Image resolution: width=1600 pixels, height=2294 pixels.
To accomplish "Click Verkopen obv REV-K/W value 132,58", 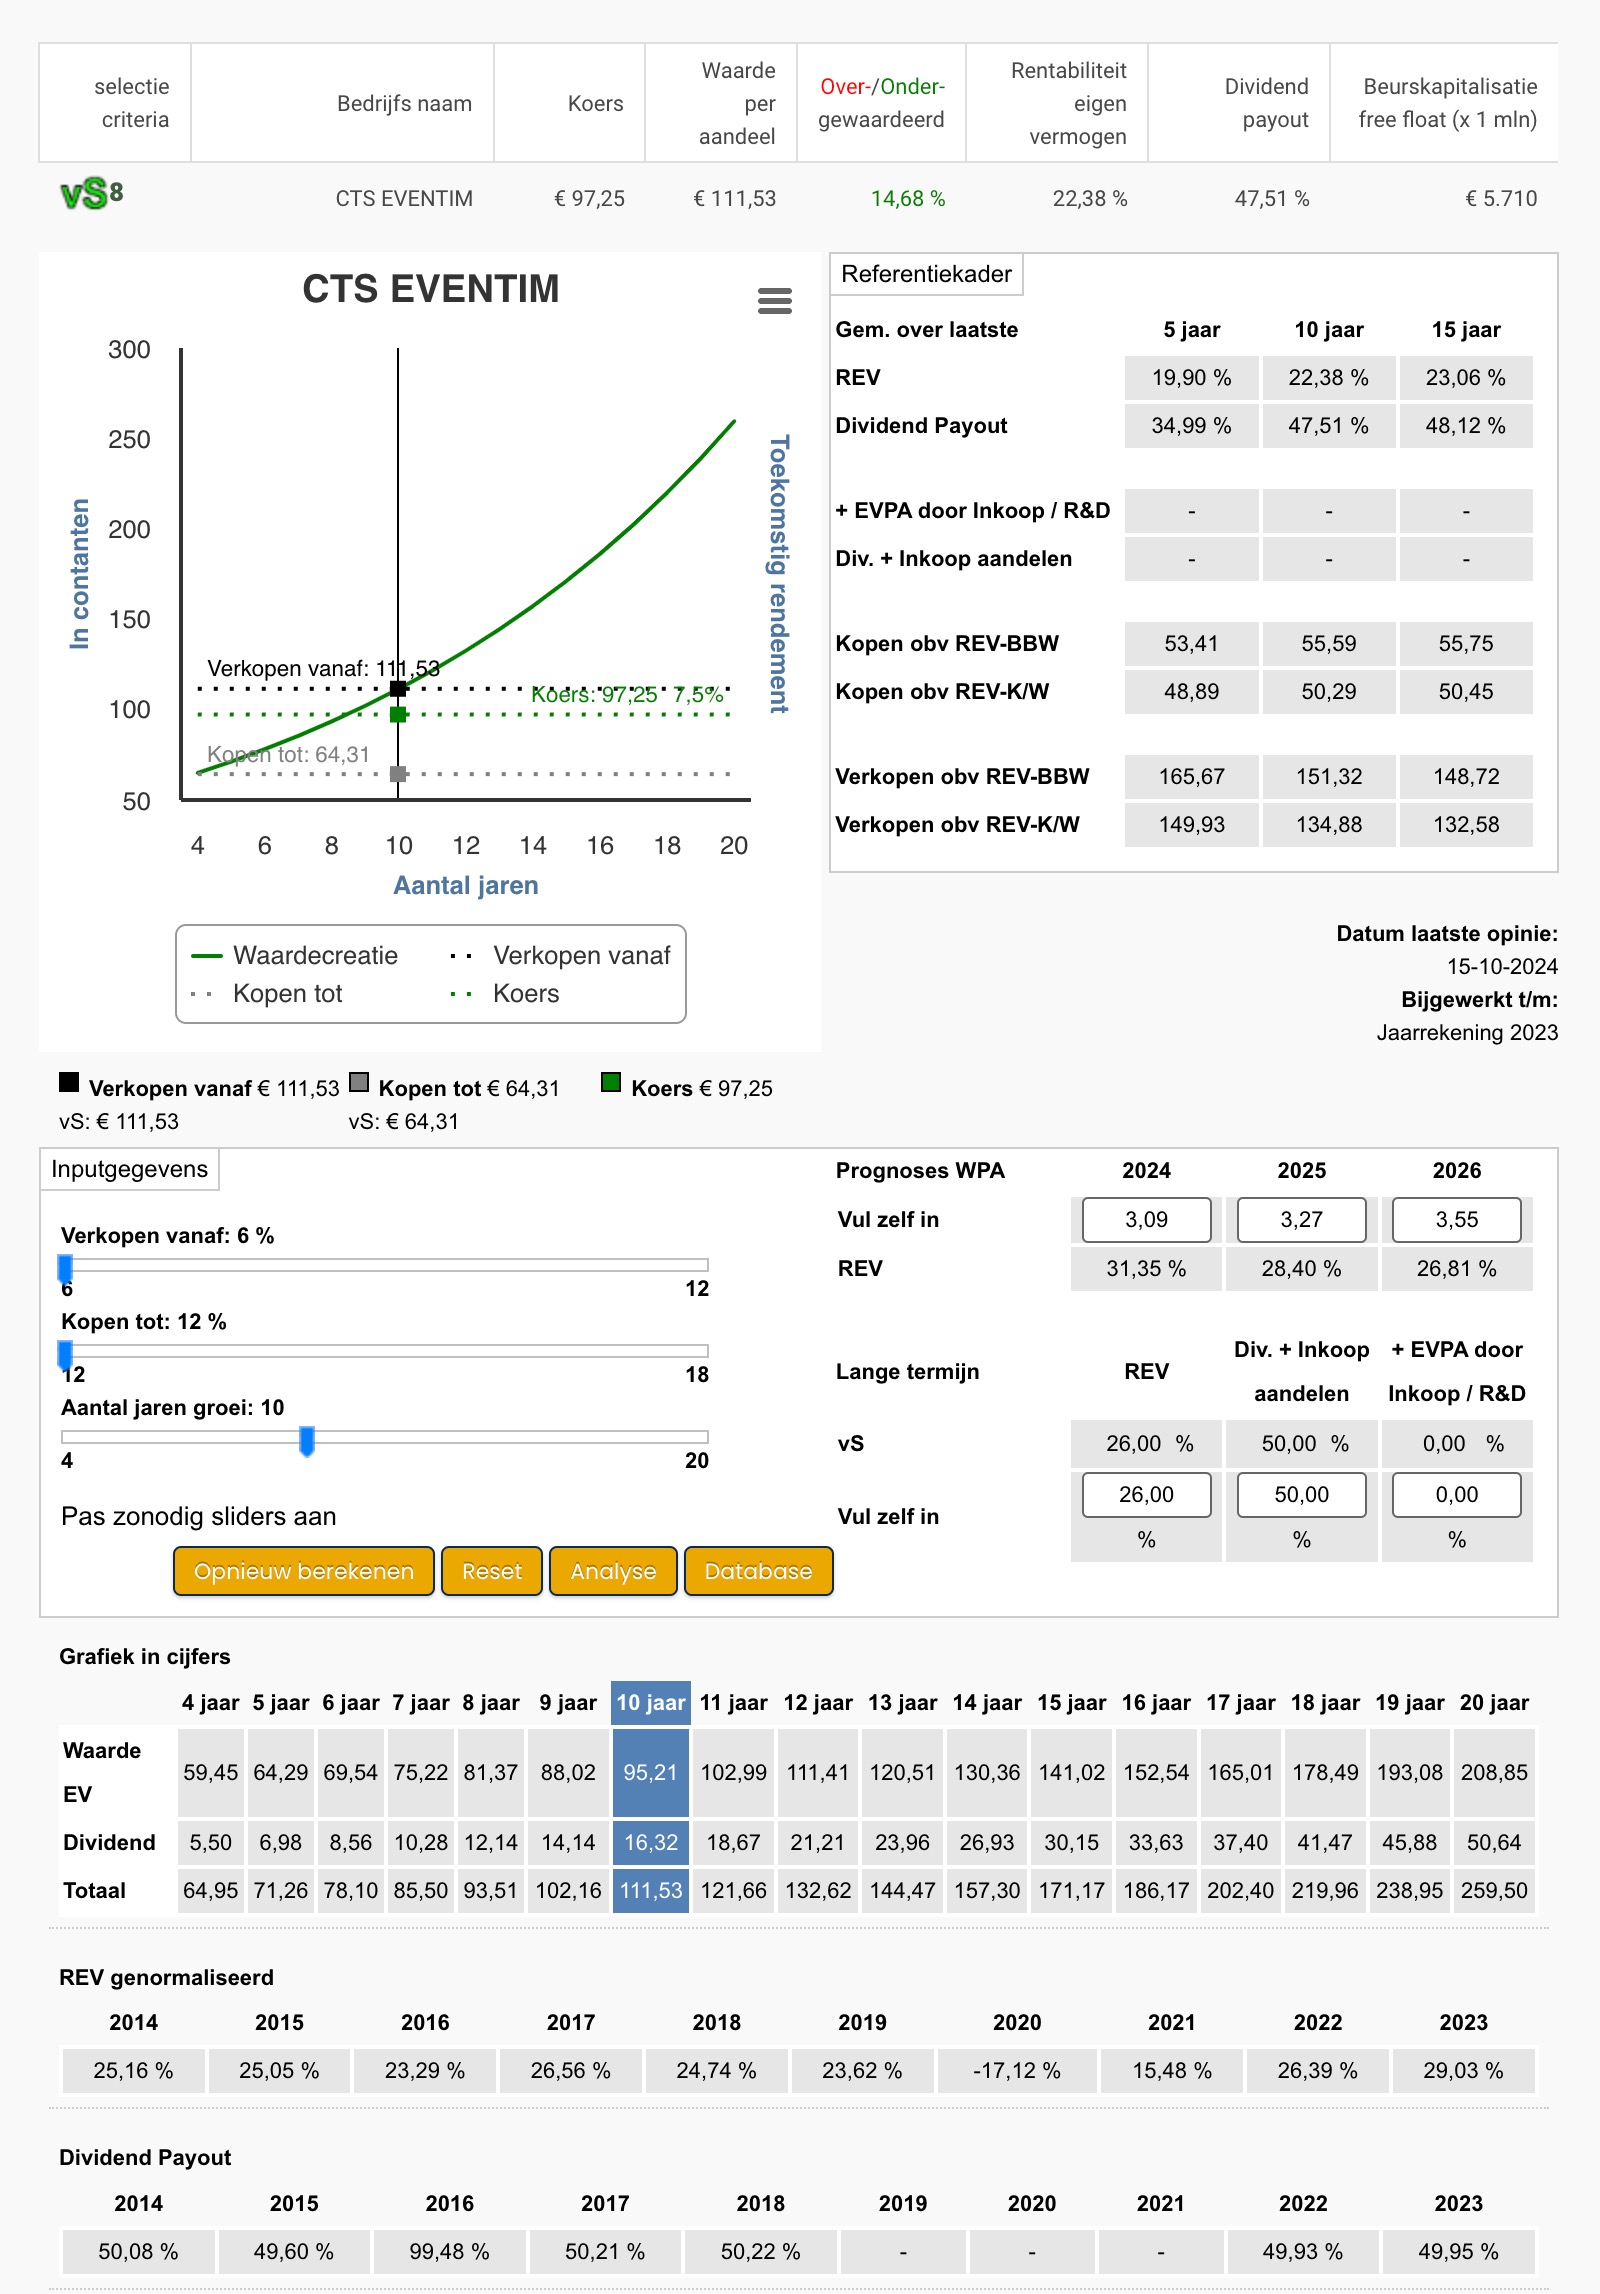I will click(x=1466, y=825).
